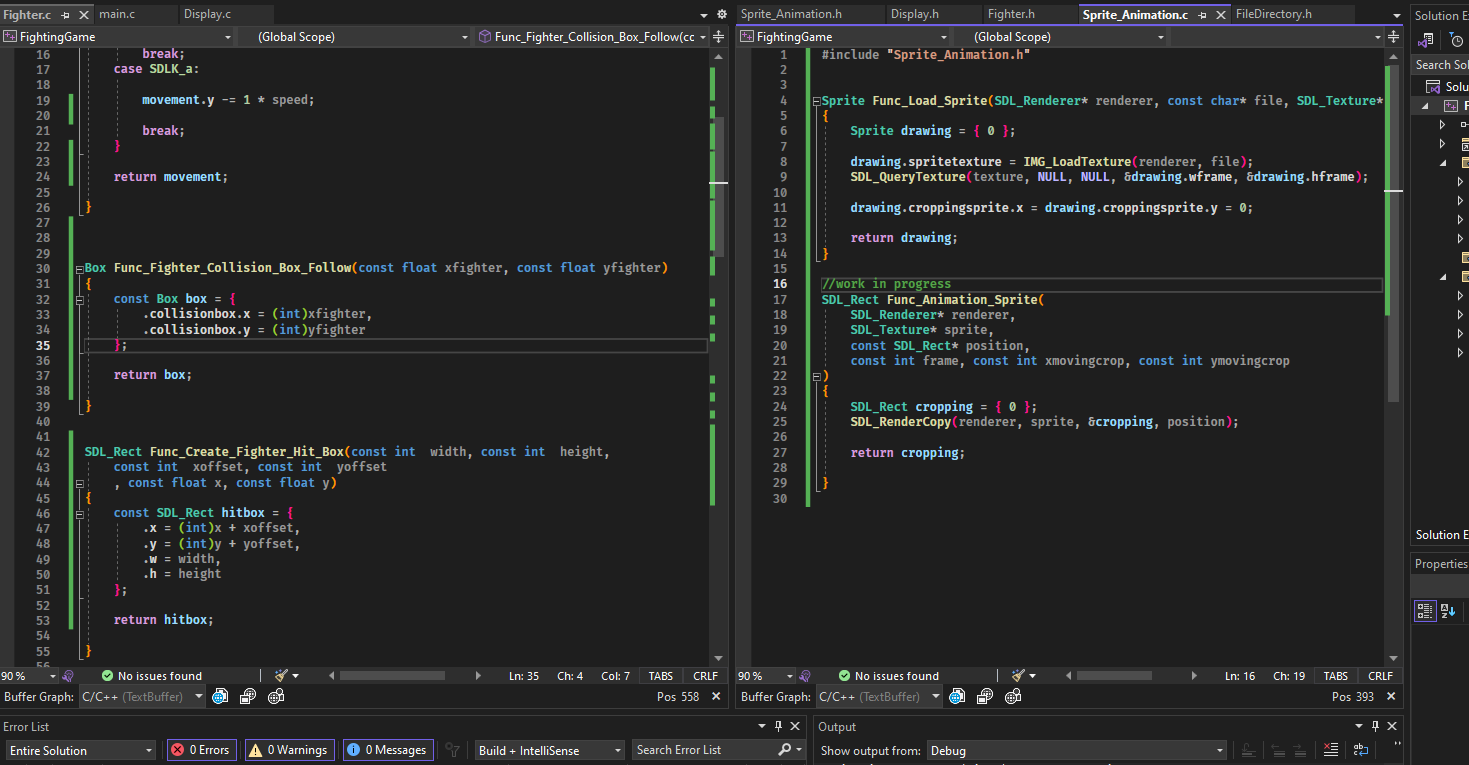Click the cleanup broom icon in left editor
Image resolution: width=1469 pixels, height=765 pixels.
(282, 676)
